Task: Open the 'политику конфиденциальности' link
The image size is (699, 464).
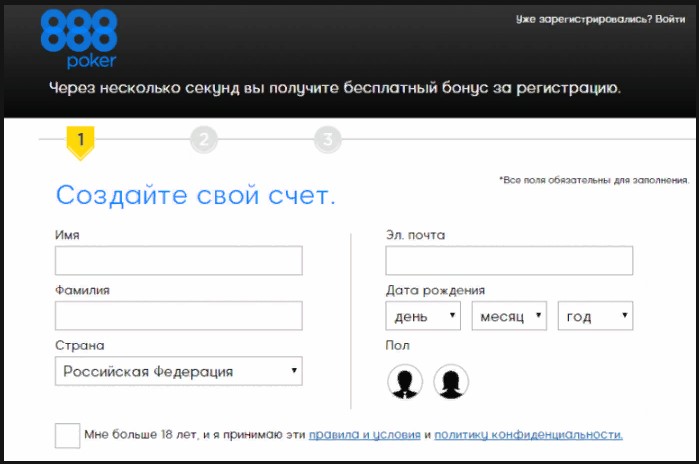Action: coord(528,435)
